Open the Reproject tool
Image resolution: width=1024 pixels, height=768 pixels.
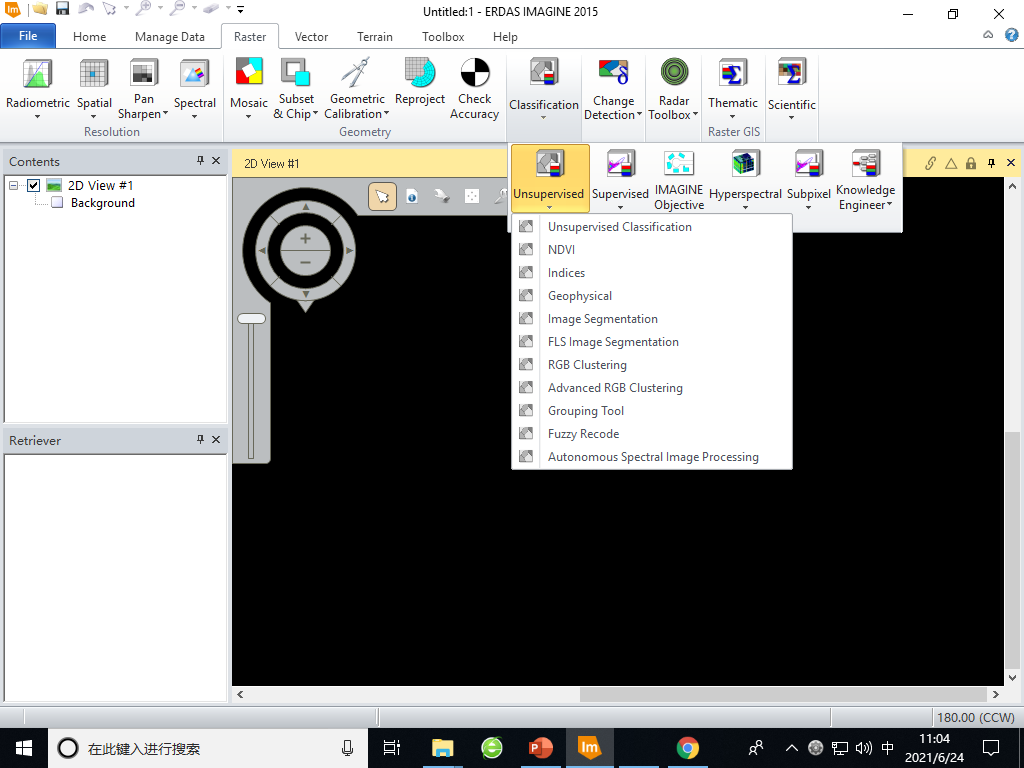coord(419,85)
